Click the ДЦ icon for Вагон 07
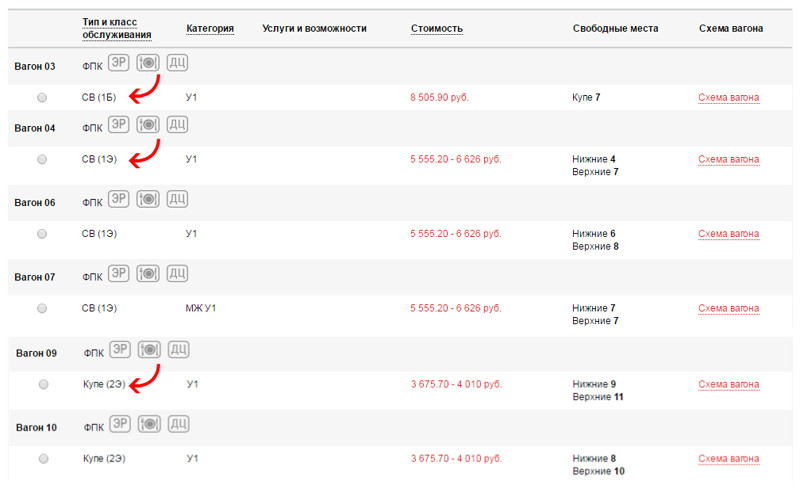Viewport: 800px width, 489px height. [177, 274]
